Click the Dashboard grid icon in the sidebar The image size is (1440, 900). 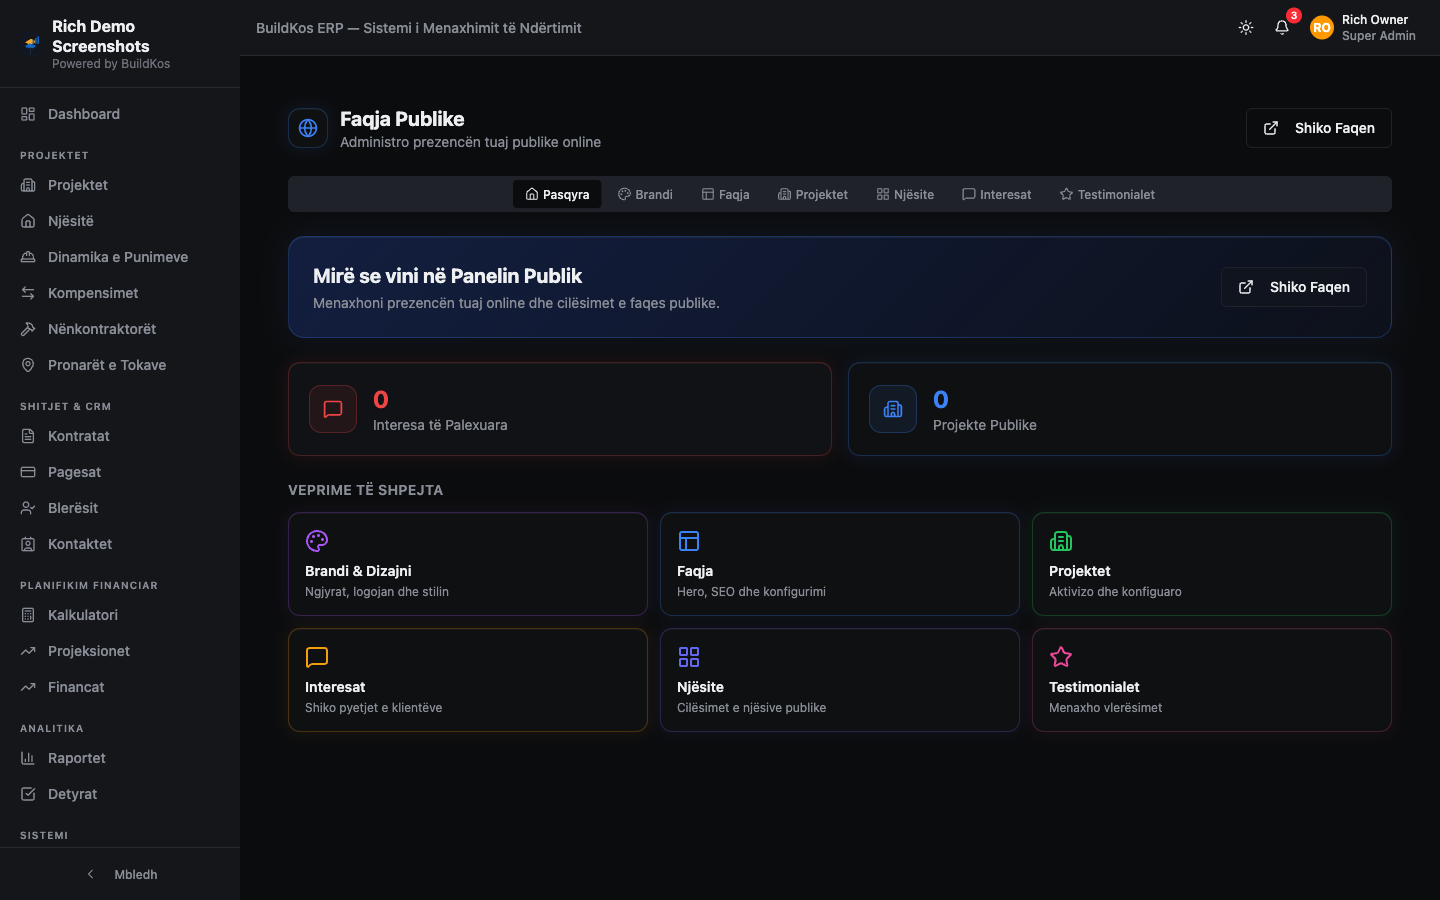28,114
